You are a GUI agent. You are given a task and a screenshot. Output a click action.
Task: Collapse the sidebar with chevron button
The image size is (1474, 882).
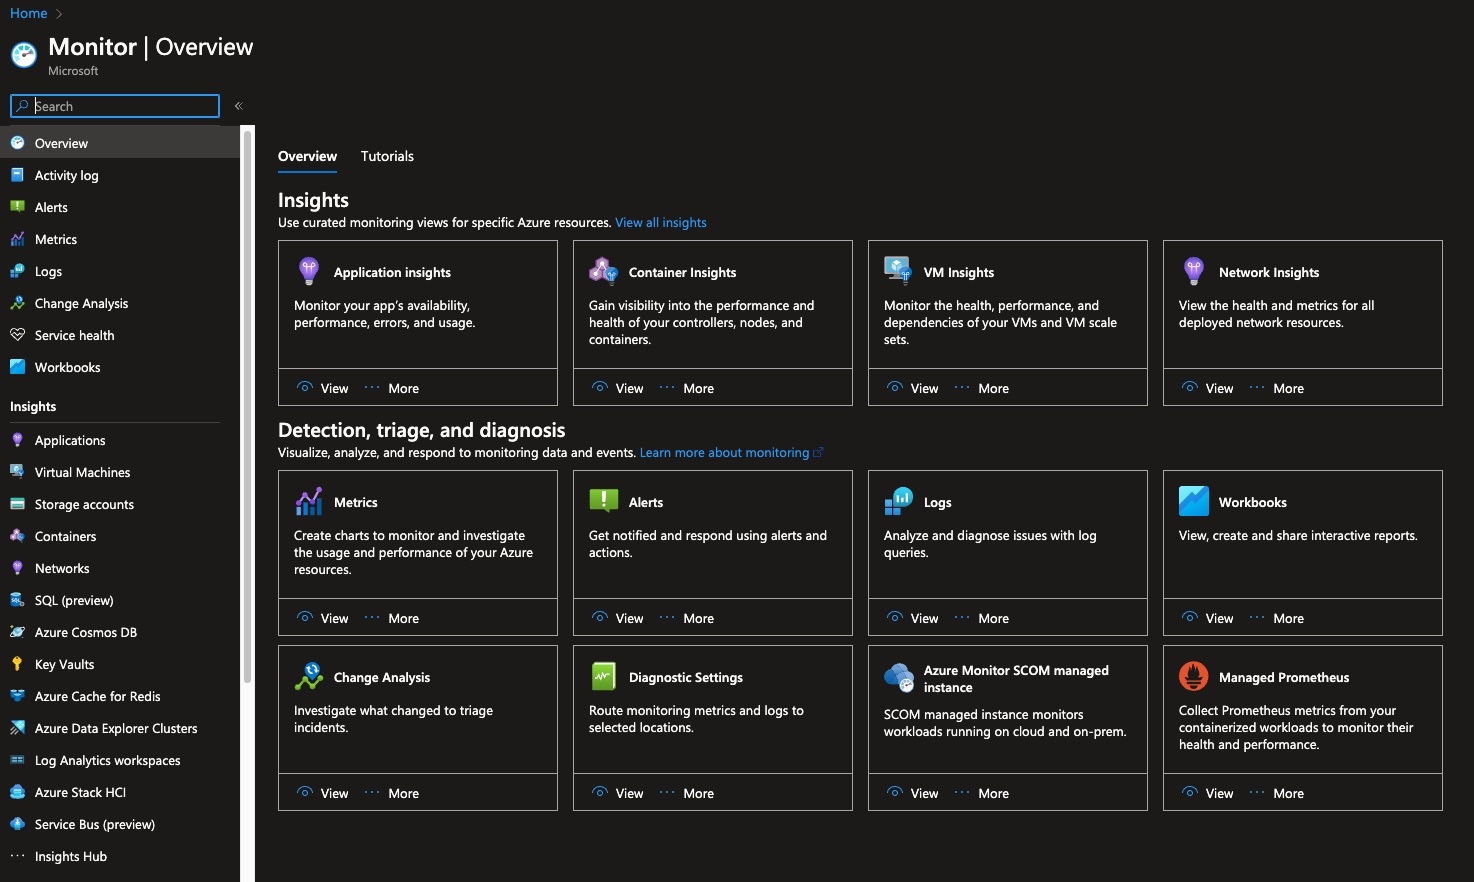[x=238, y=106]
